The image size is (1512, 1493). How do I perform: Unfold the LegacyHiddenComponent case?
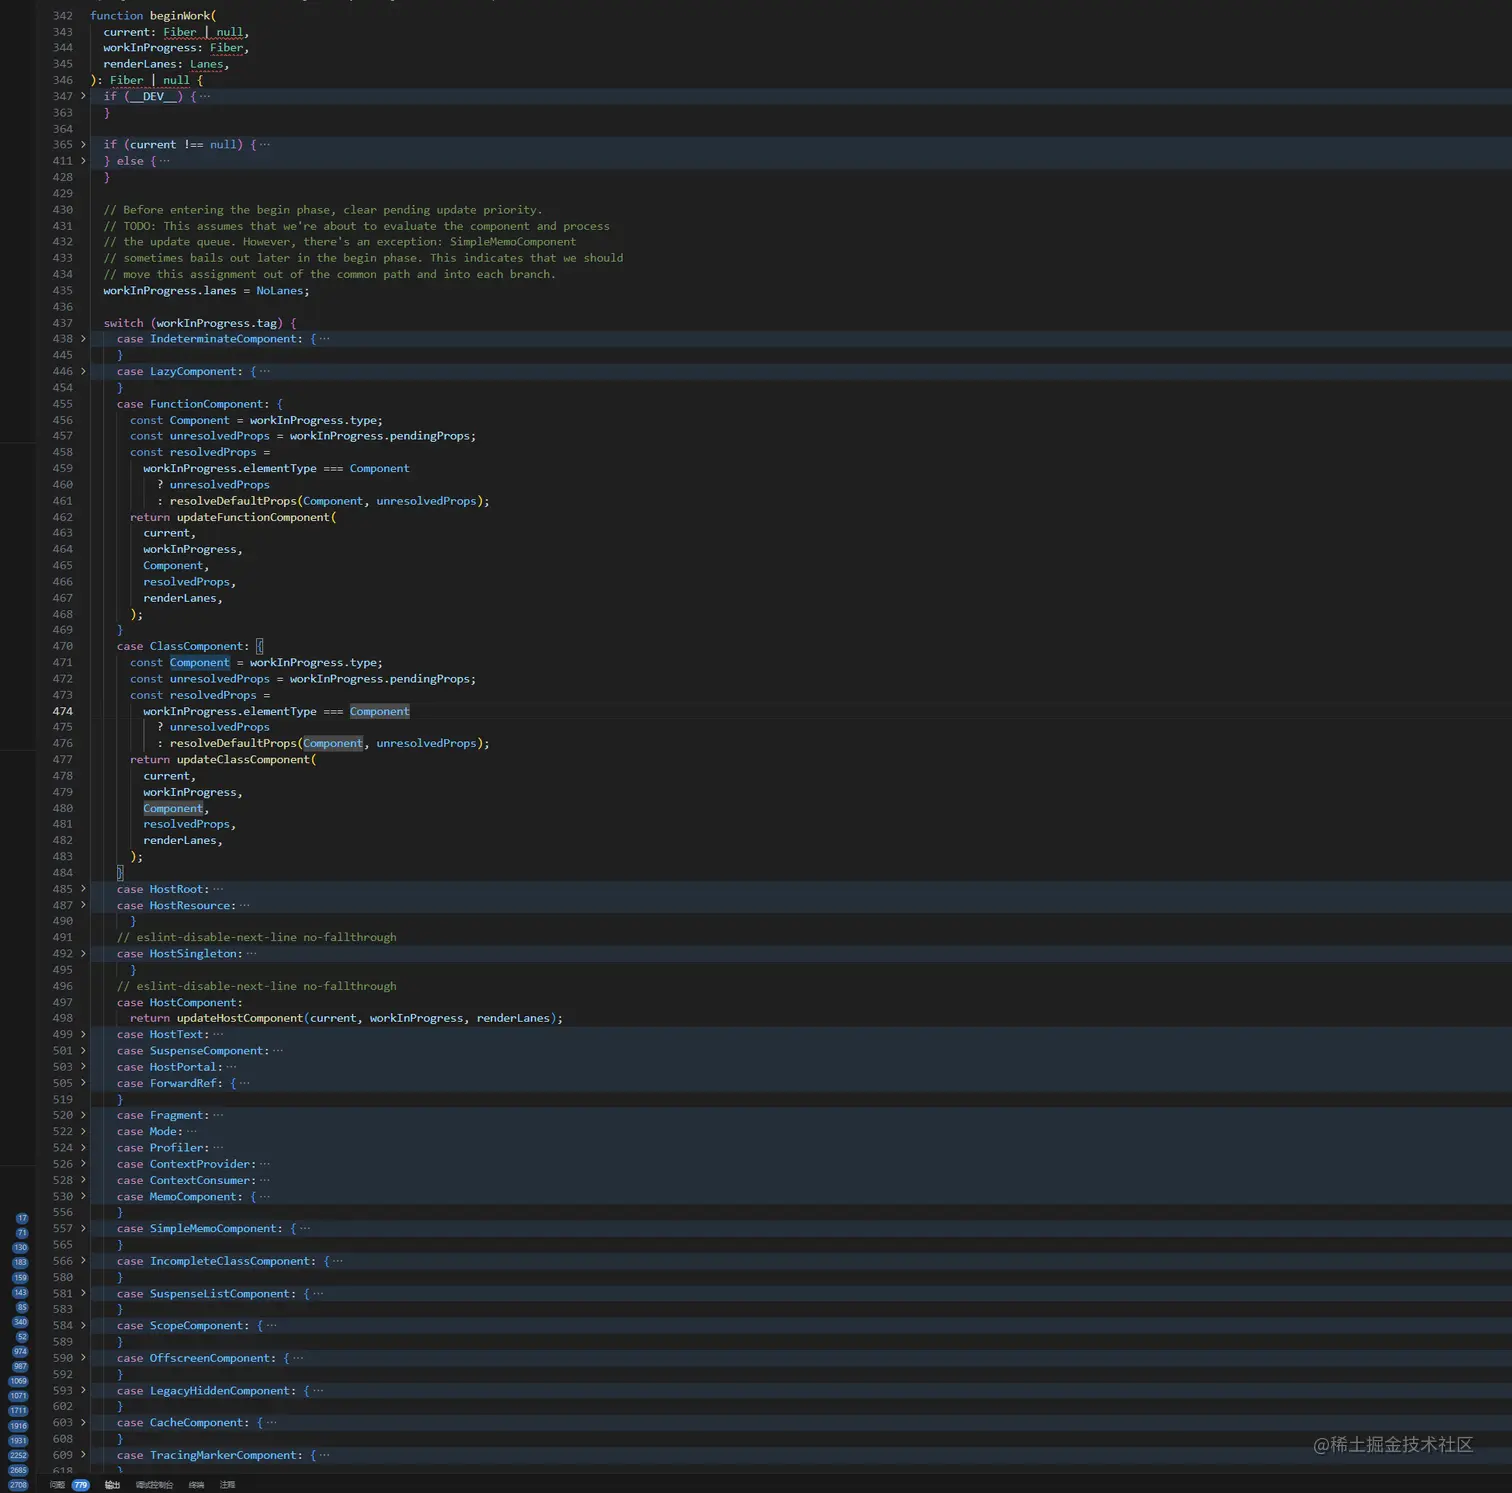point(83,1391)
